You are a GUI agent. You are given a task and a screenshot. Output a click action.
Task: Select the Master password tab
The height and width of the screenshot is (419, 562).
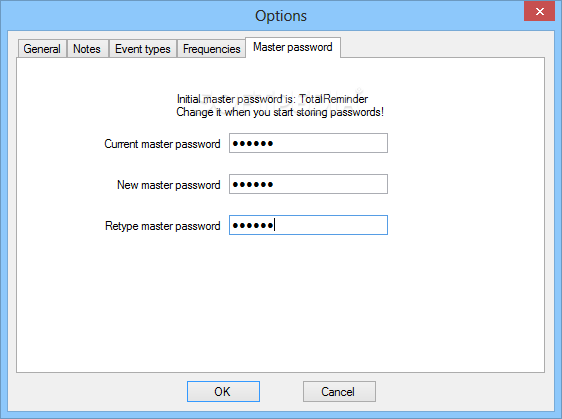point(293,47)
